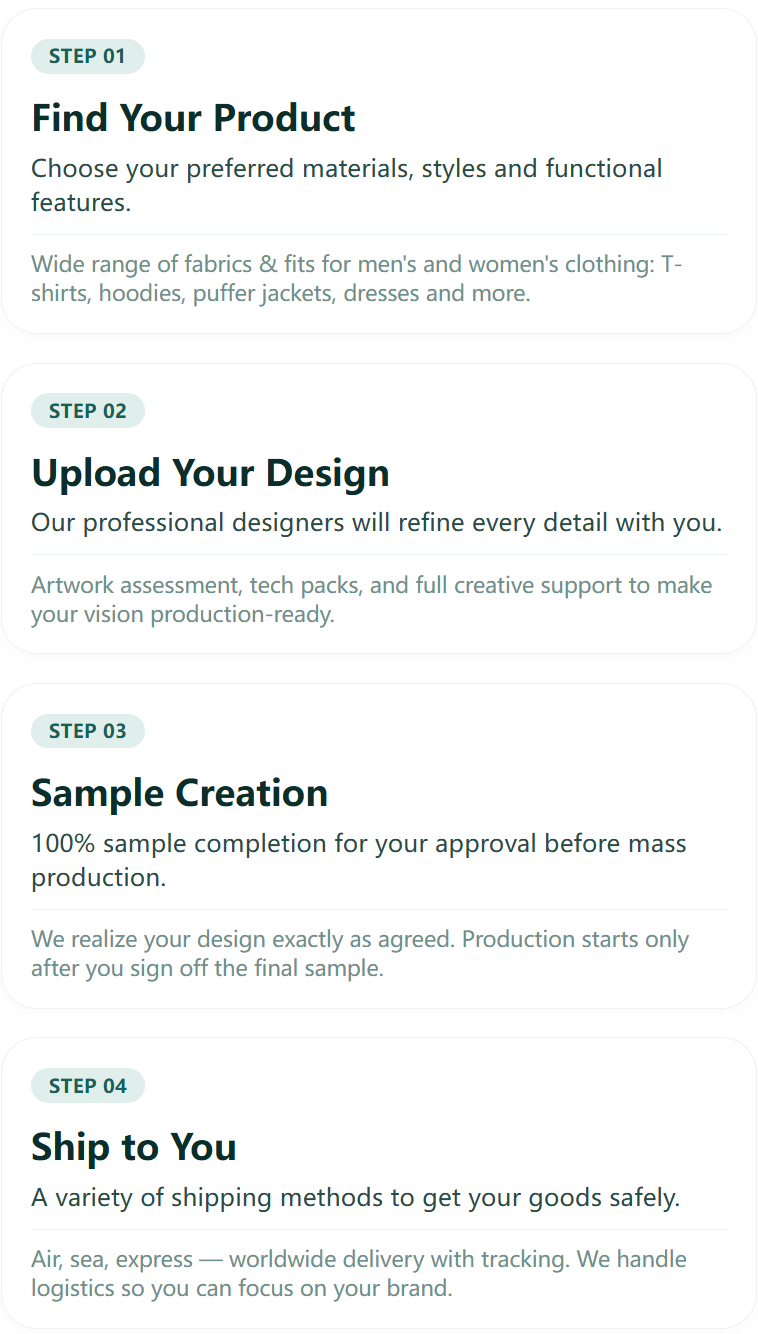Click the 'Wide range of fabrics' description
Screen dimensions: 758x1334
357,279
